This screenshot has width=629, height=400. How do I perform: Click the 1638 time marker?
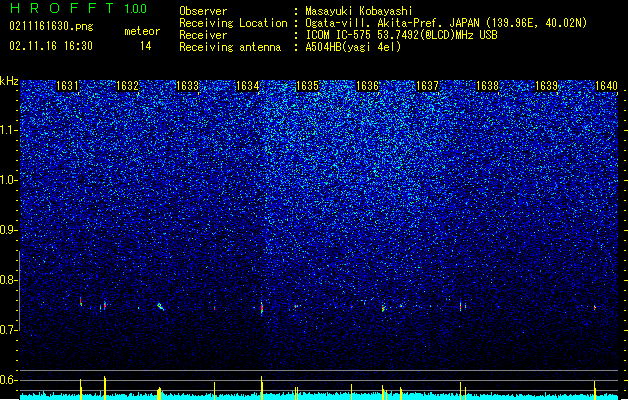487,86
